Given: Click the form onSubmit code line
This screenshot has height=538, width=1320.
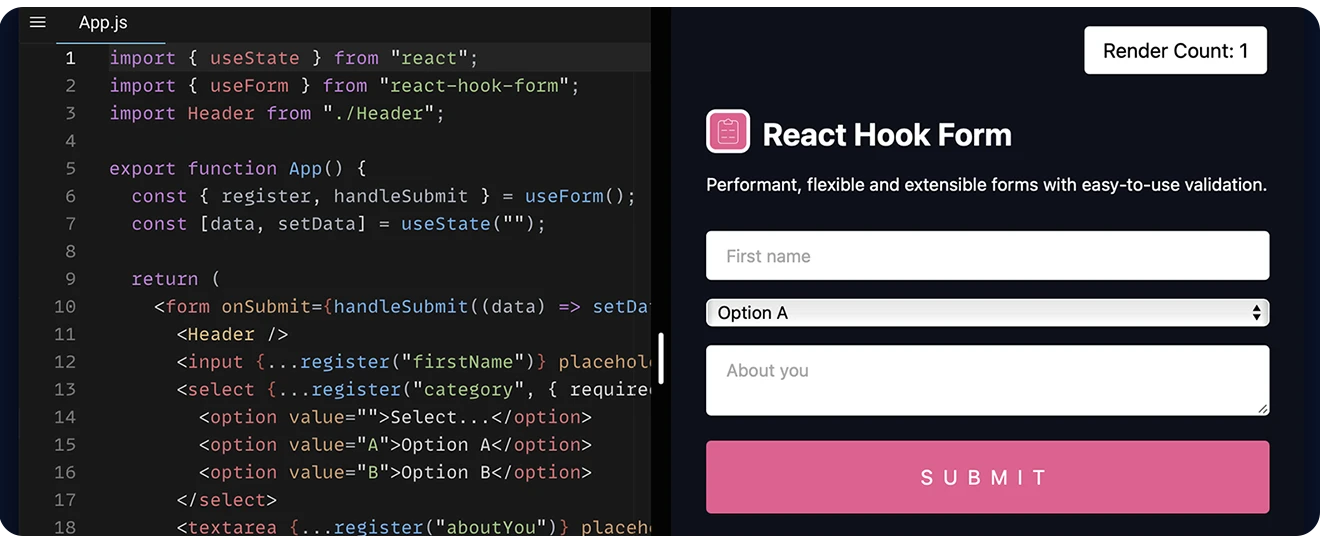Looking at the screenshot, I should 402,307.
